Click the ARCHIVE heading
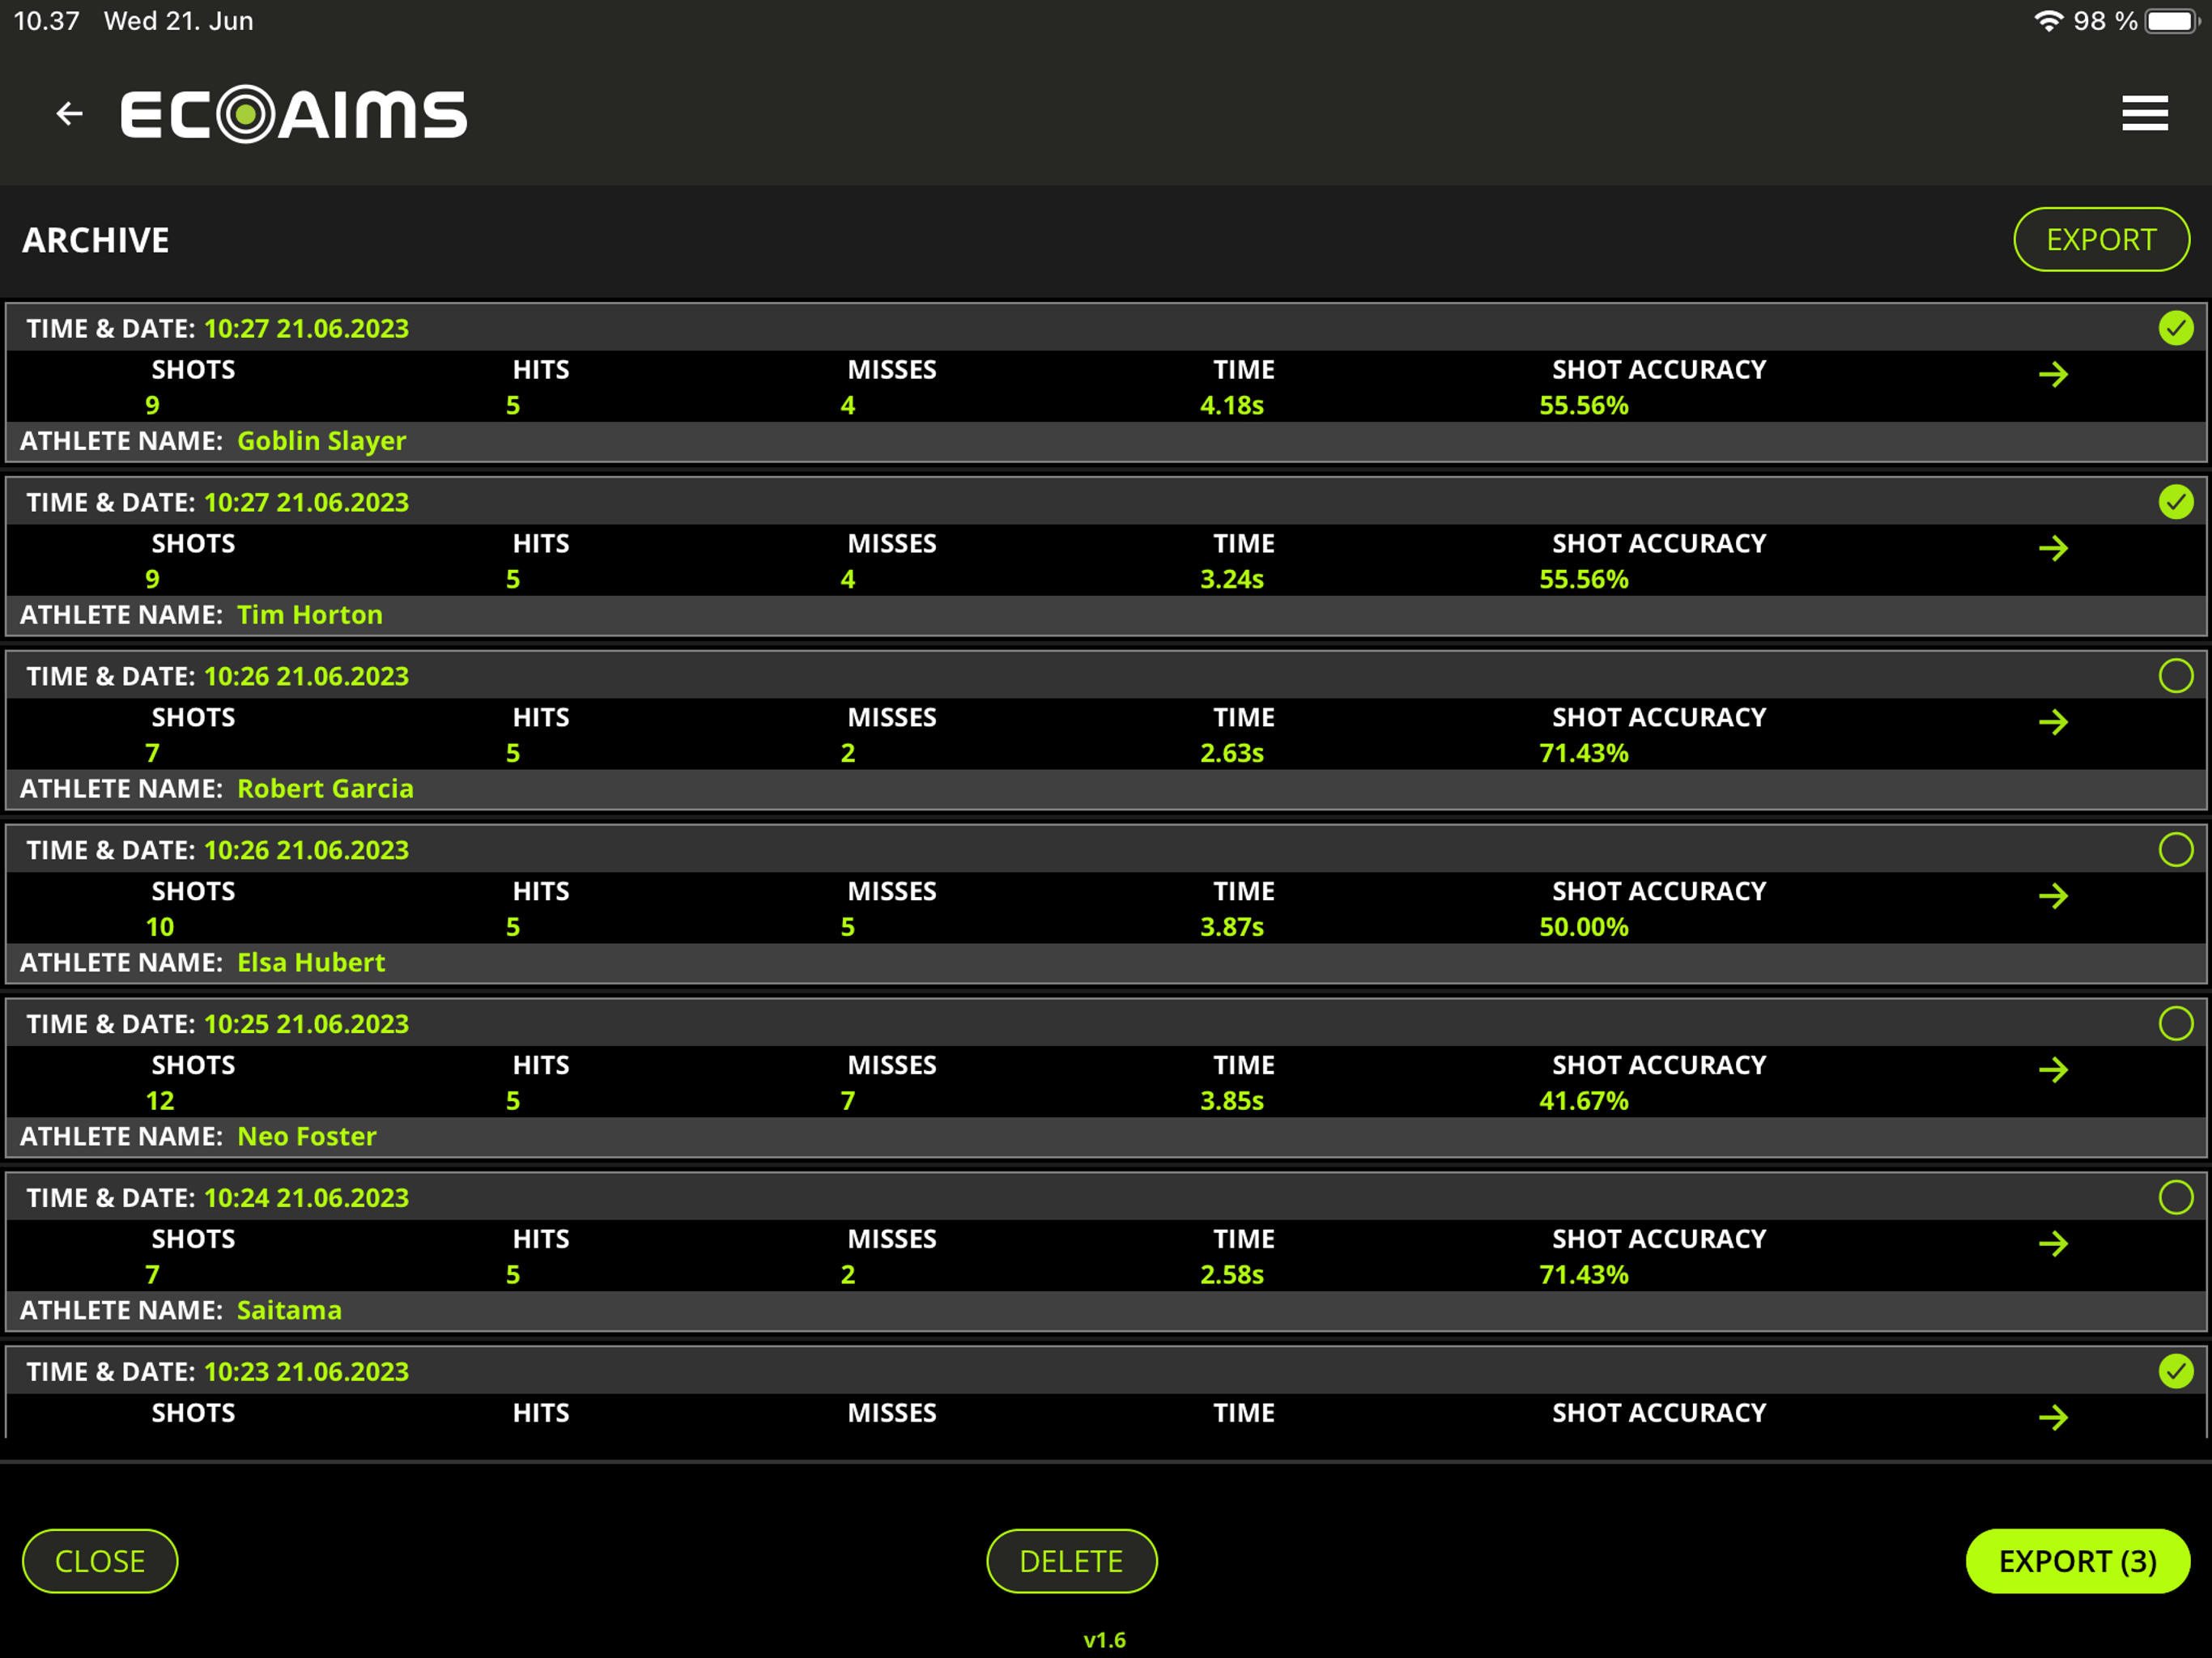 [96, 240]
